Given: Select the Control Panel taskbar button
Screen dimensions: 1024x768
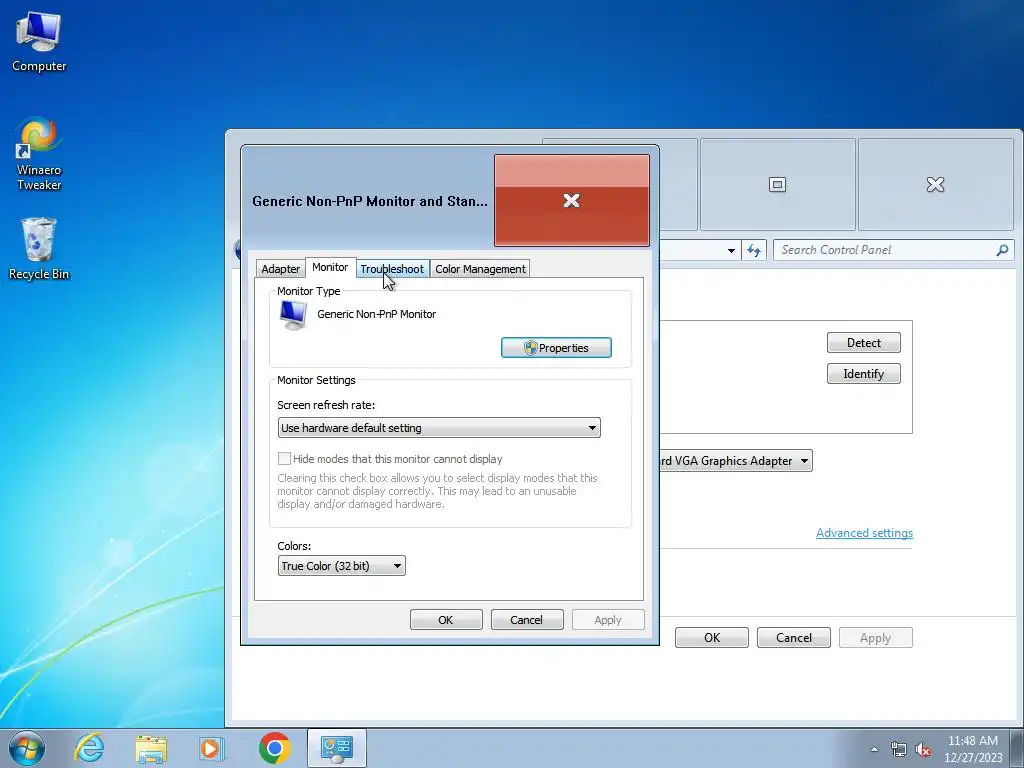Looking at the screenshot, I should point(336,748).
